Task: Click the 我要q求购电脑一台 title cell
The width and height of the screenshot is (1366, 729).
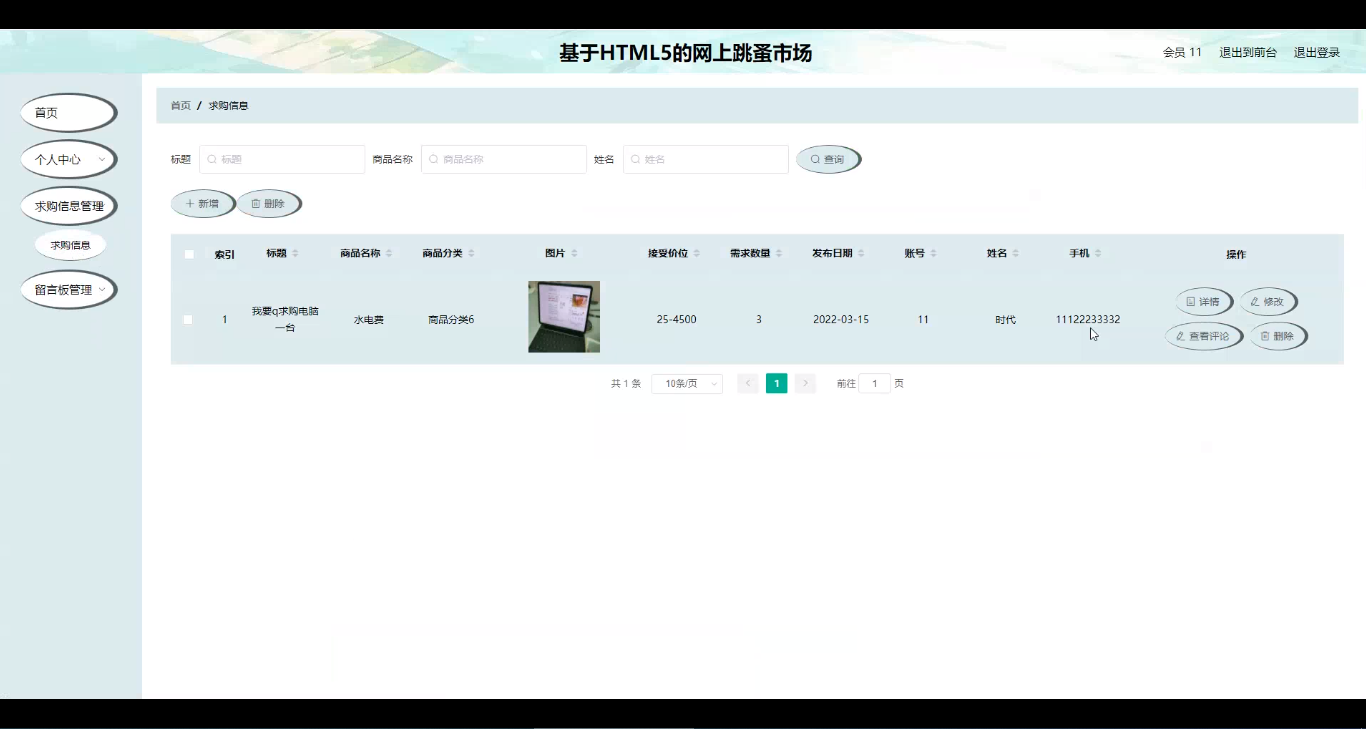Action: [x=285, y=320]
